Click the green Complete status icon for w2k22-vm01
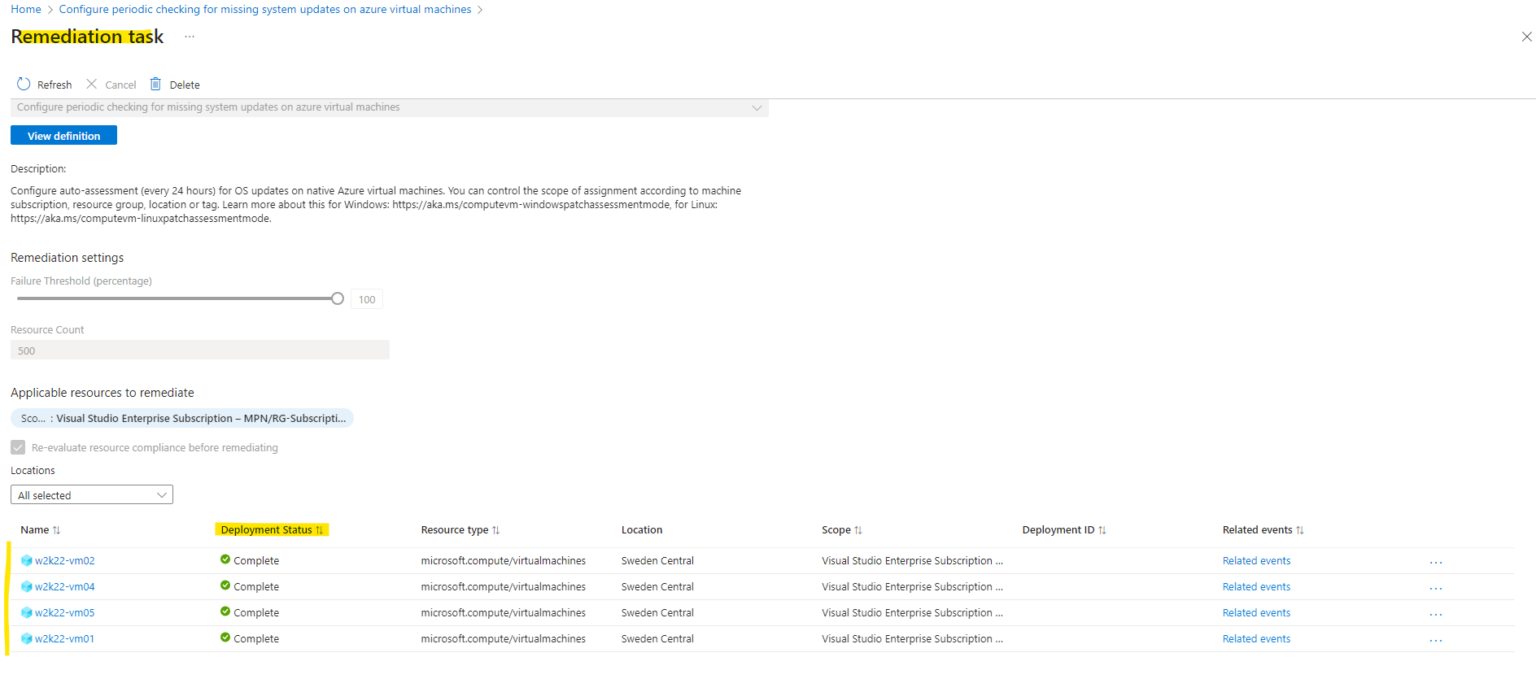 [225, 638]
